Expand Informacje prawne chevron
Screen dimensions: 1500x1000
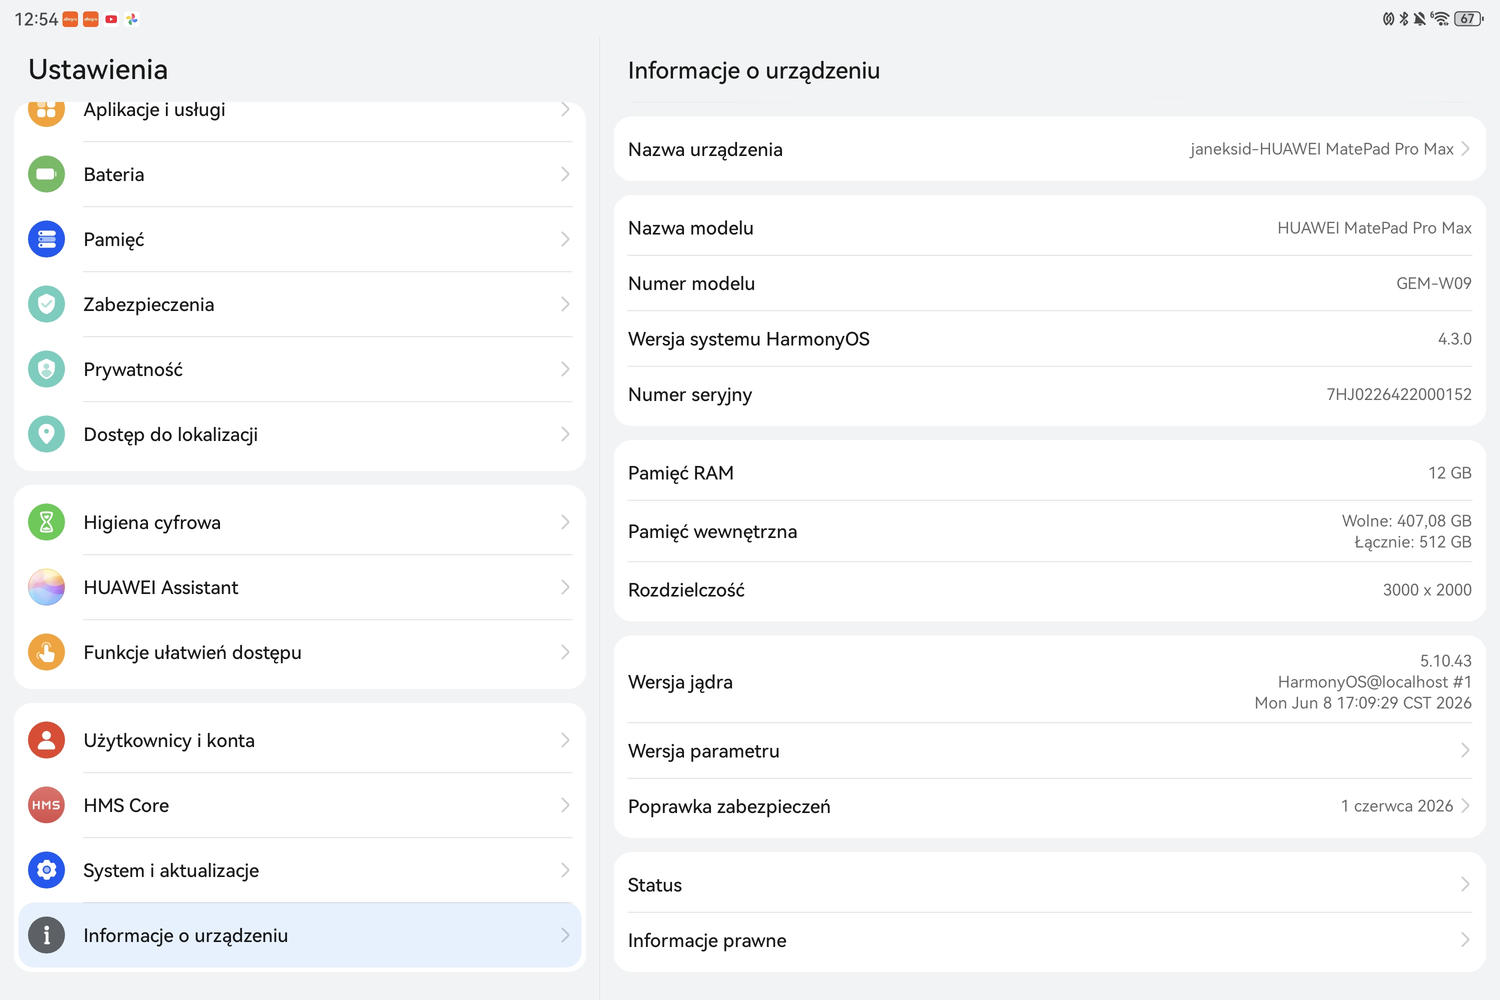click(1465, 940)
